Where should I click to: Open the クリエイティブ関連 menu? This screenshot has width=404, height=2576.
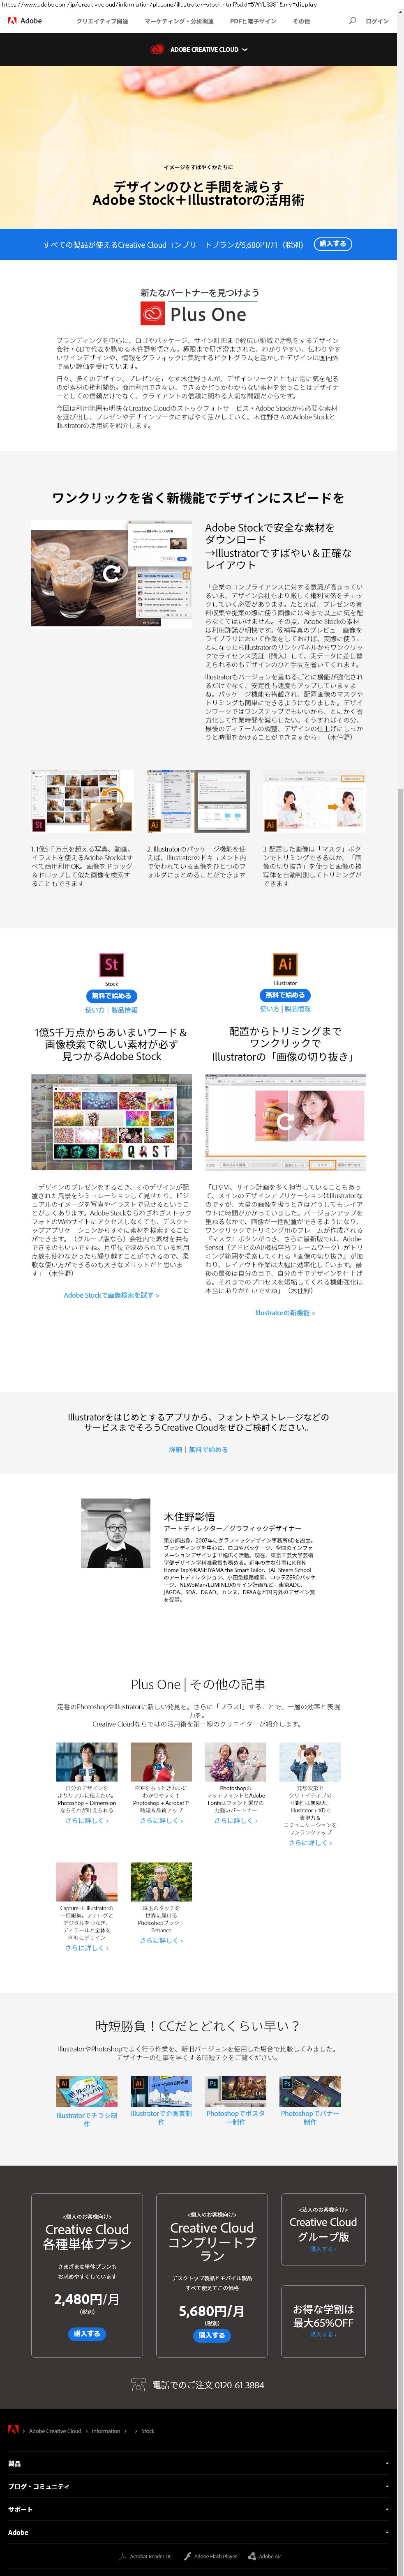pos(102,21)
